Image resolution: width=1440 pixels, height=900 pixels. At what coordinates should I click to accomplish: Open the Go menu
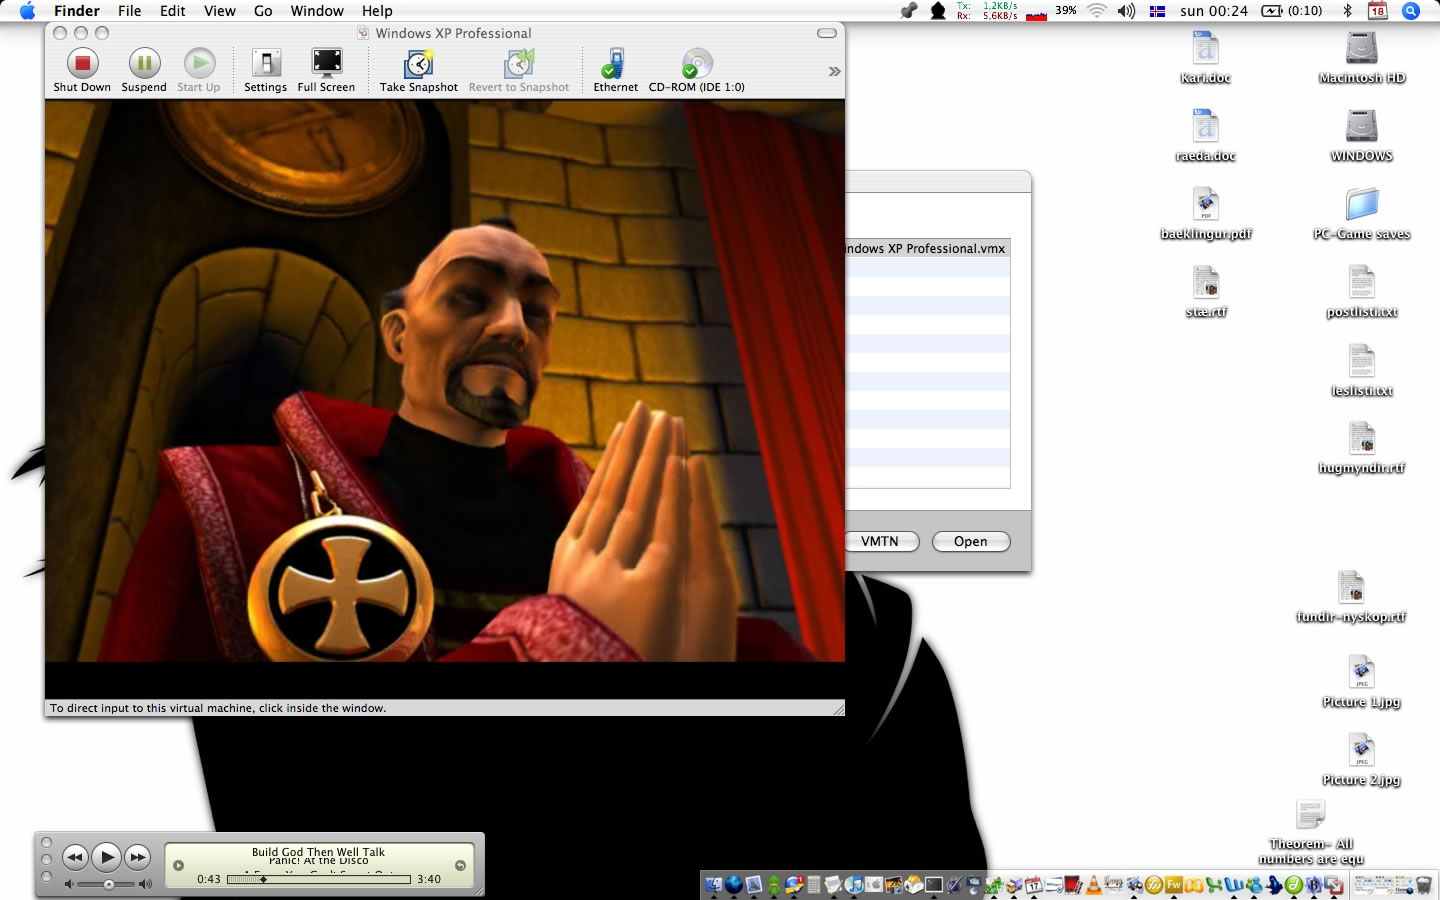click(x=263, y=11)
